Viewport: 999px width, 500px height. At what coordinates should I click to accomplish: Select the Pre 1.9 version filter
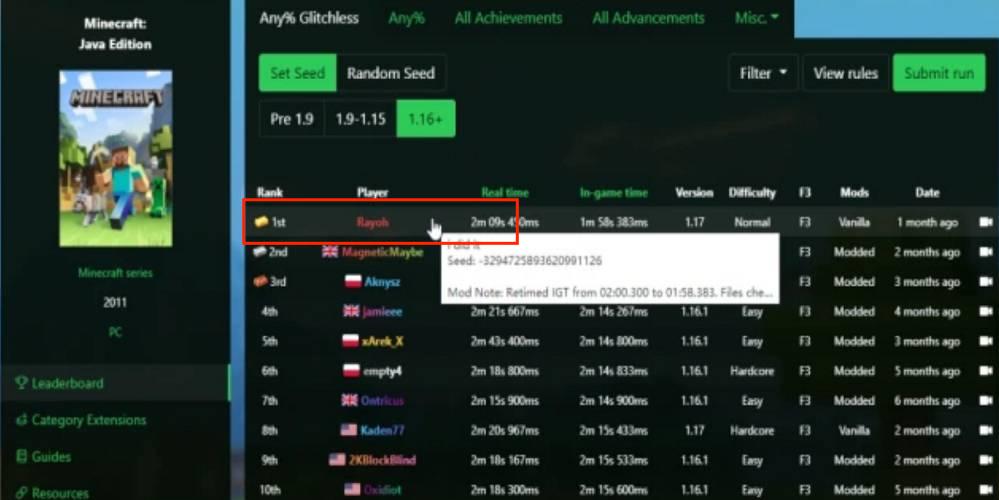point(292,119)
